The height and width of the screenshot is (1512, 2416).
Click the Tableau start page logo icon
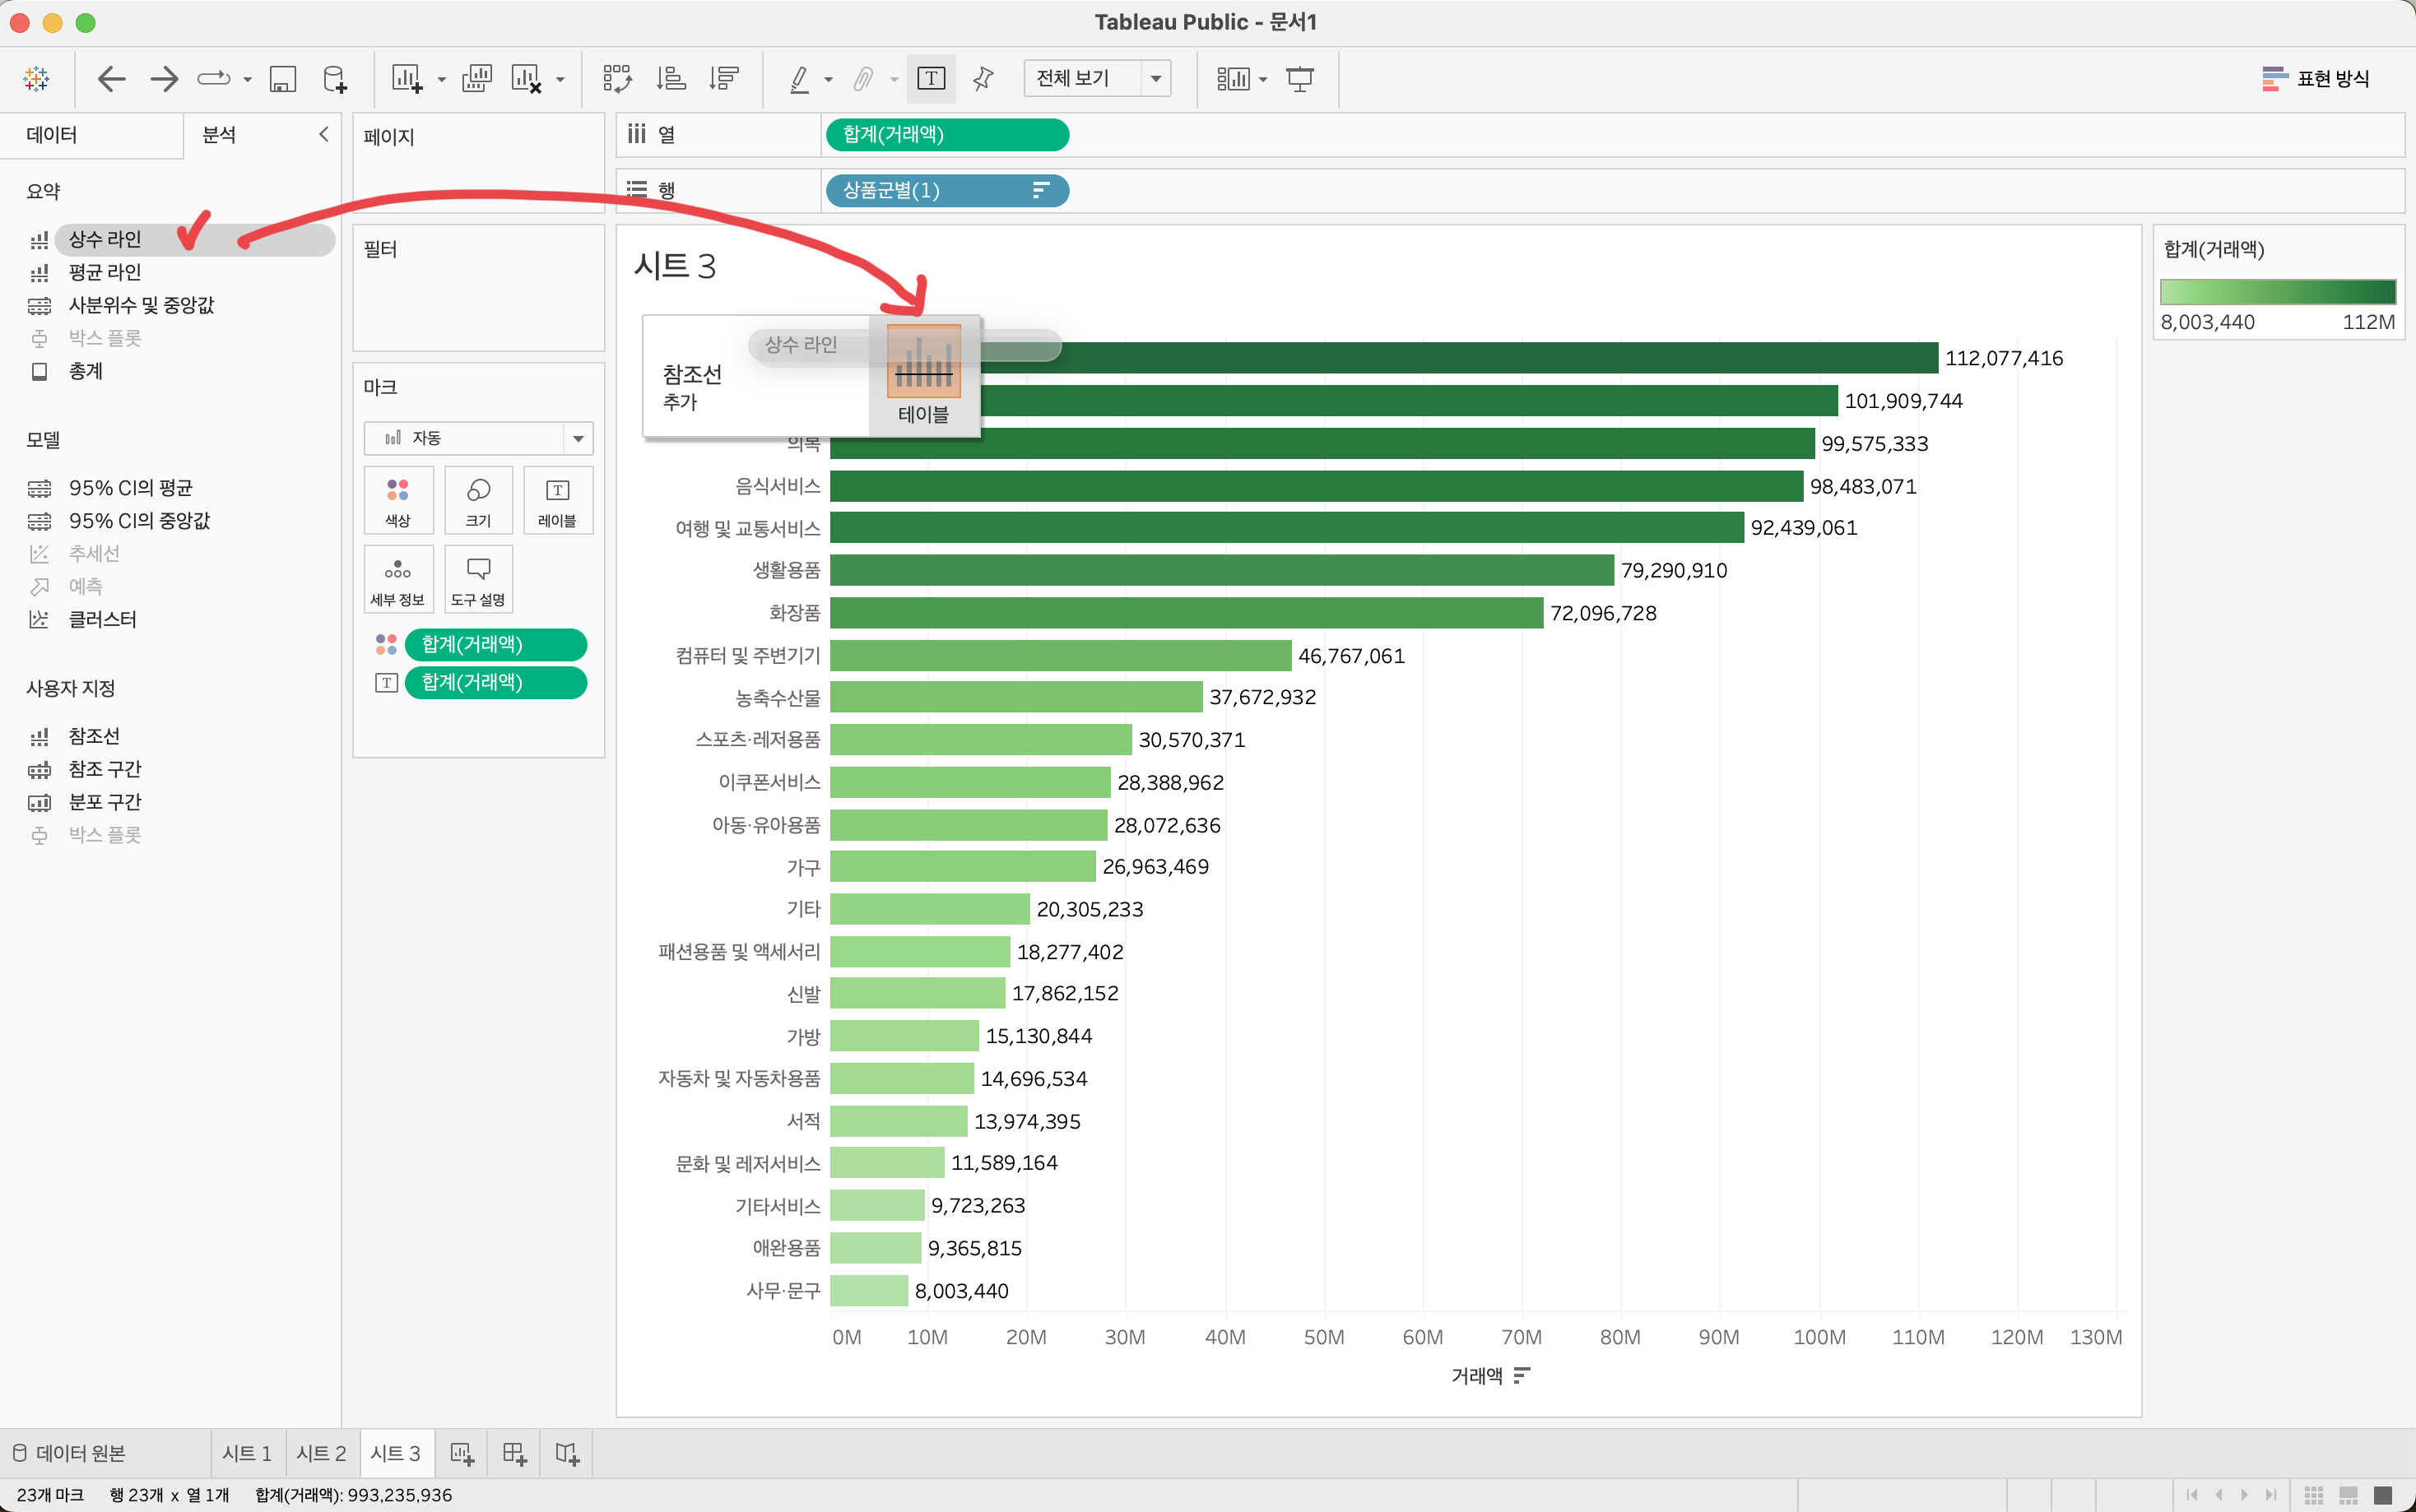[37, 78]
